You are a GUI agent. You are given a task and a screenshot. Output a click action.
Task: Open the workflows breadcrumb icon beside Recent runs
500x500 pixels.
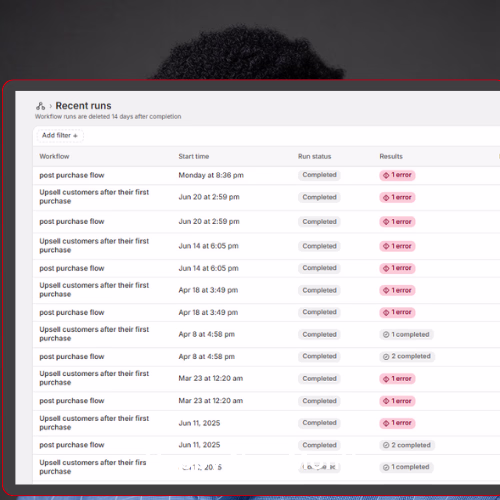[40, 106]
